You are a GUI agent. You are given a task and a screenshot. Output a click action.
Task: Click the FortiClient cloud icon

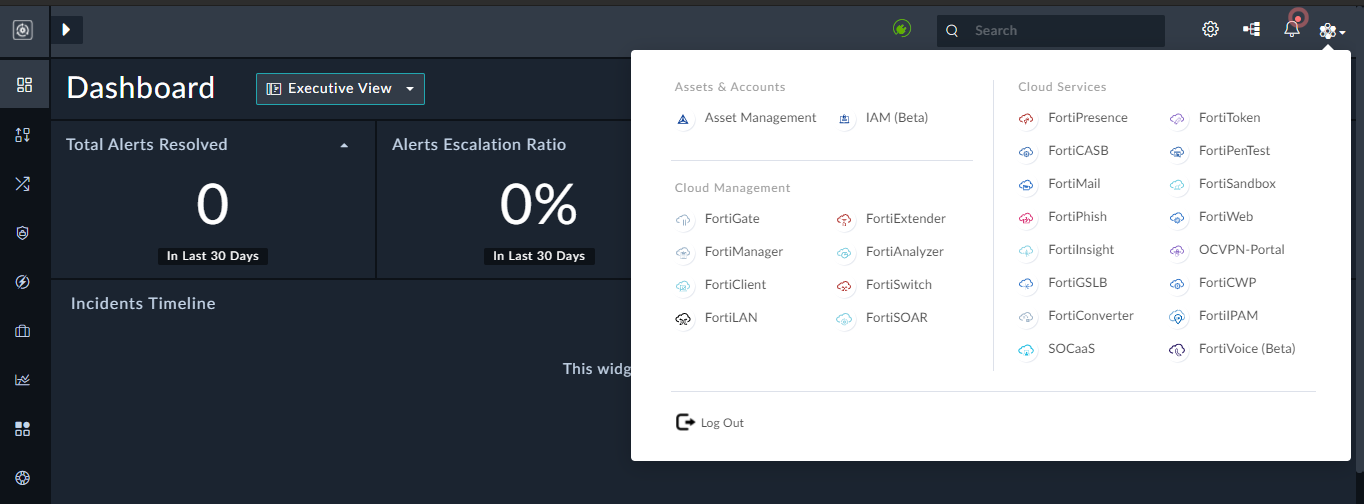coord(683,285)
